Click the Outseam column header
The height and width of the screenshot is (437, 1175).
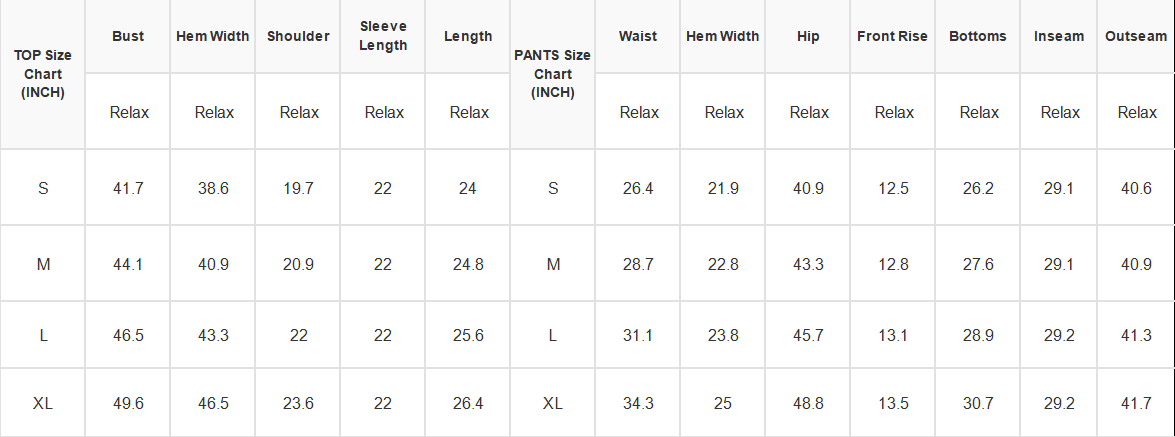[x=1136, y=36]
